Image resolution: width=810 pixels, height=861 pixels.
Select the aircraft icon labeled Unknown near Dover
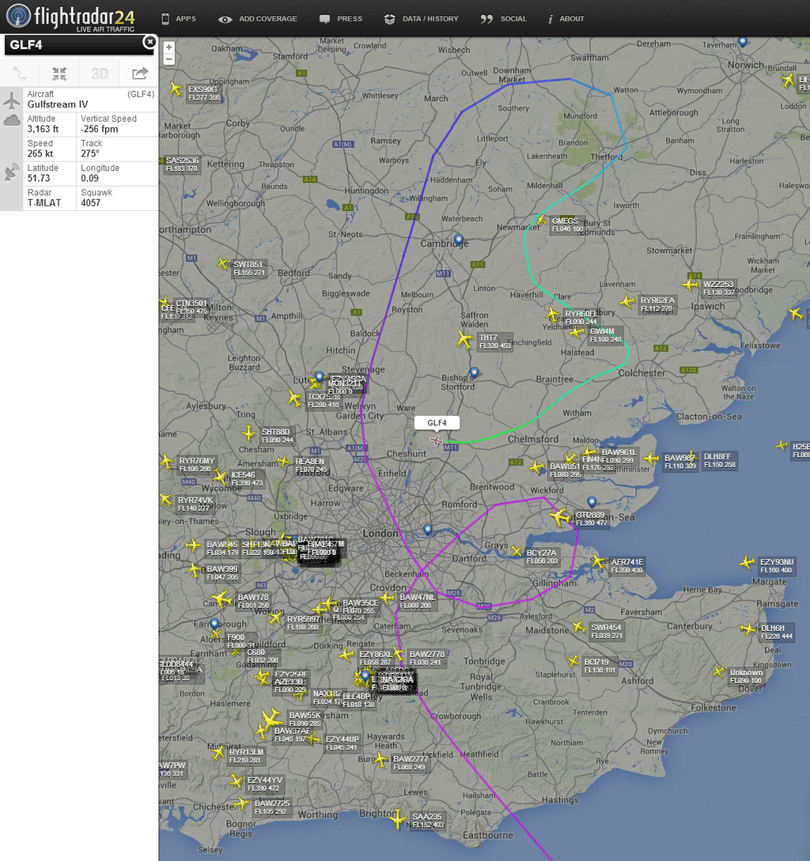click(x=718, y=672)
